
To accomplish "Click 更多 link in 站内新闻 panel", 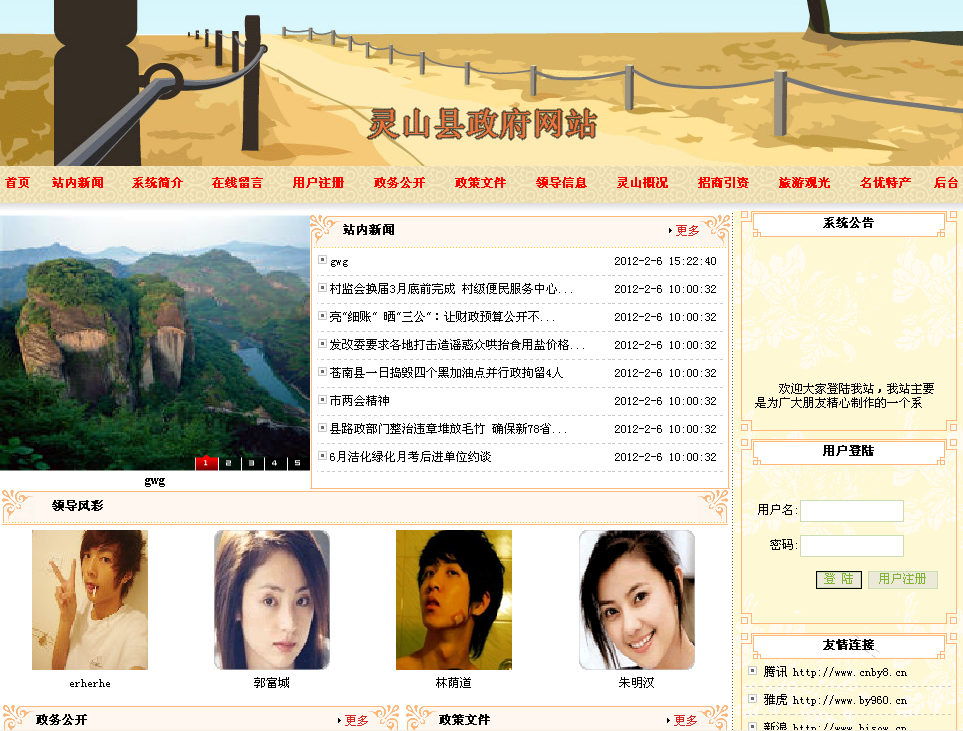I will click(x=687, y=230).
